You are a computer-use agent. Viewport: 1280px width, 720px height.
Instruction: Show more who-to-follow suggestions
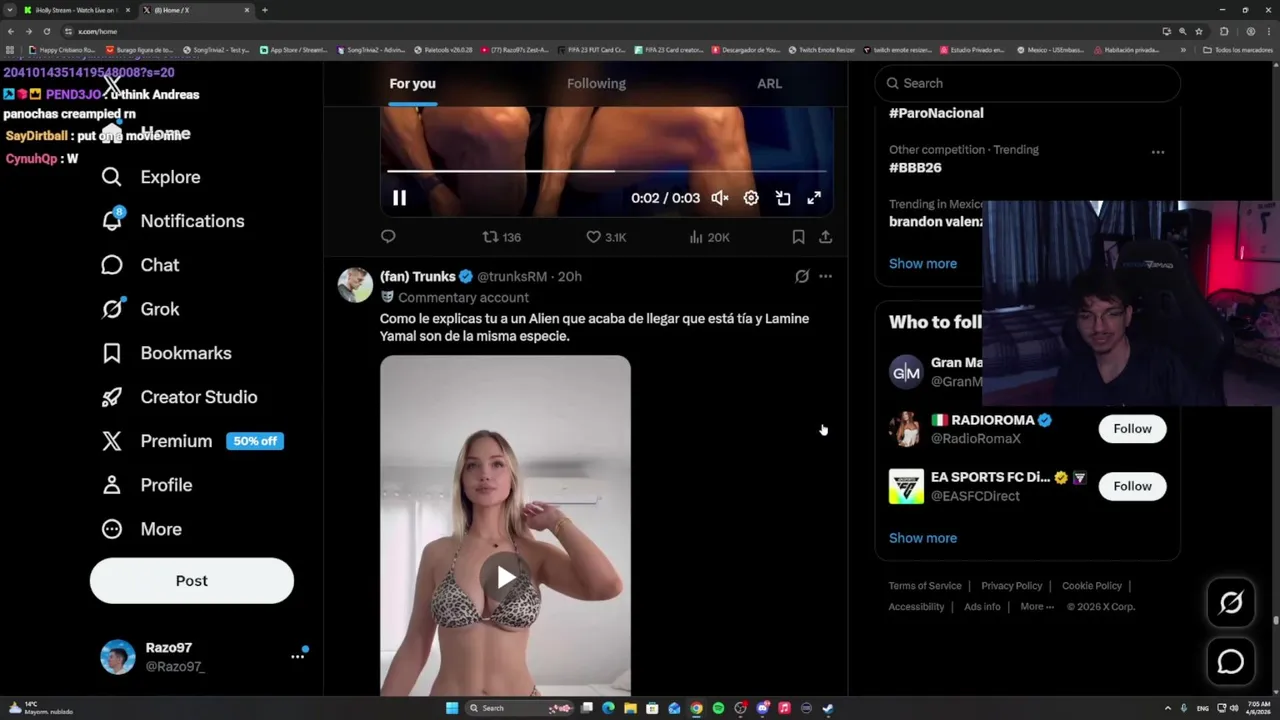click(923, 538)
